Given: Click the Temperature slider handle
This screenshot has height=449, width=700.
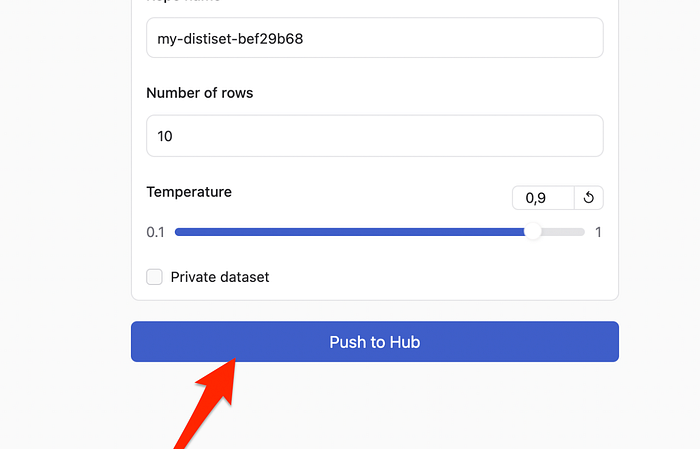Looking at the screenshot, I should point(534,231).
